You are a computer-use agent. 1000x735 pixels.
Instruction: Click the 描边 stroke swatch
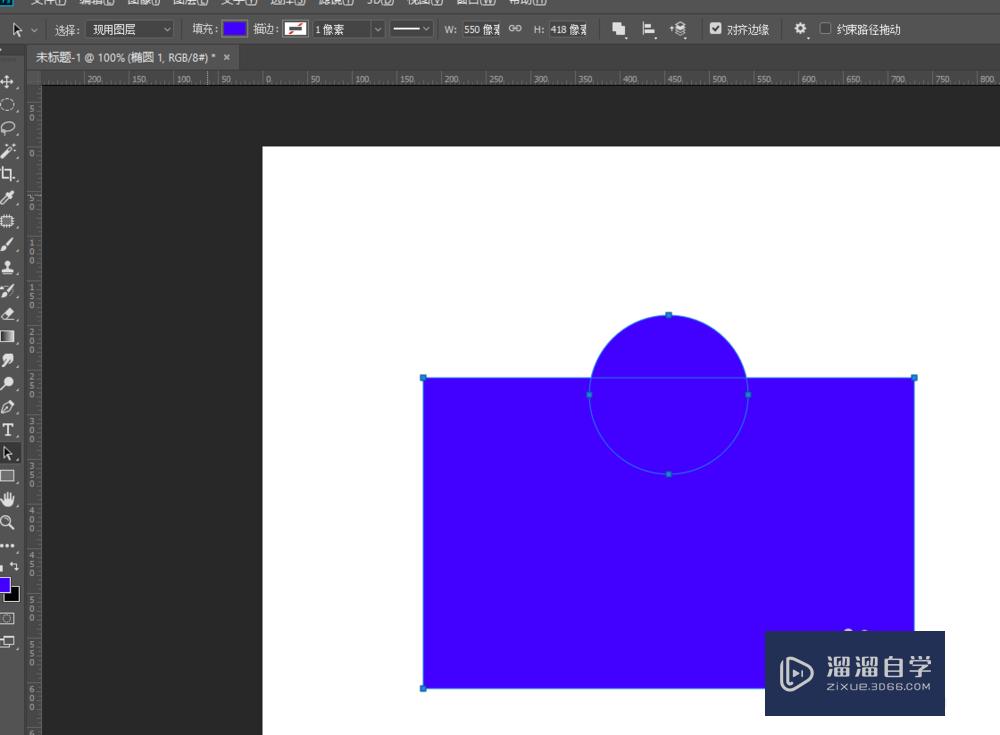[x=295, y=29]
